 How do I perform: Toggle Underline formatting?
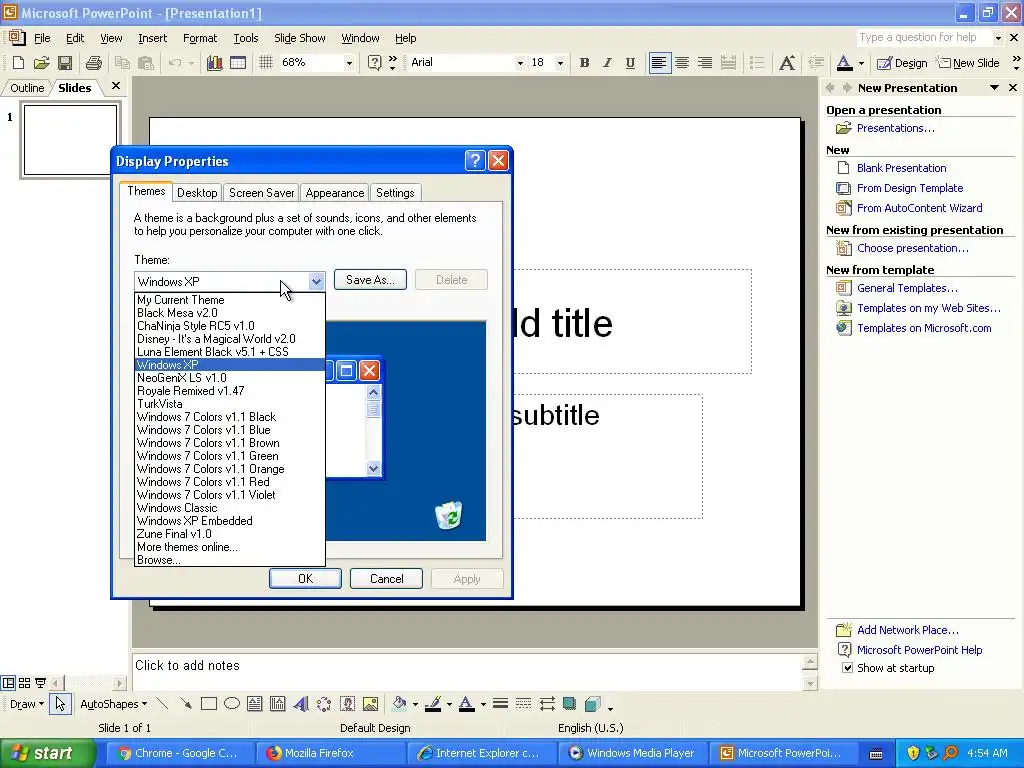pyautogui.click(x=630, y=63)
